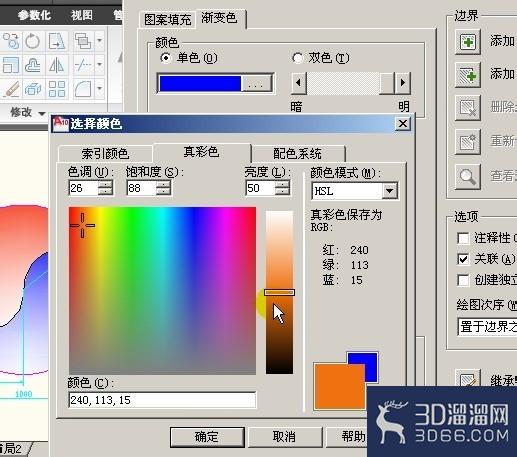Click the ellipsis button beside blue swatch

256,84
